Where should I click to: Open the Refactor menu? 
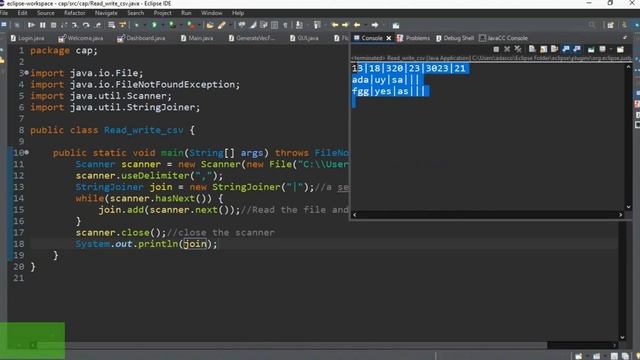pyautogui.click(x=74, y=13)
